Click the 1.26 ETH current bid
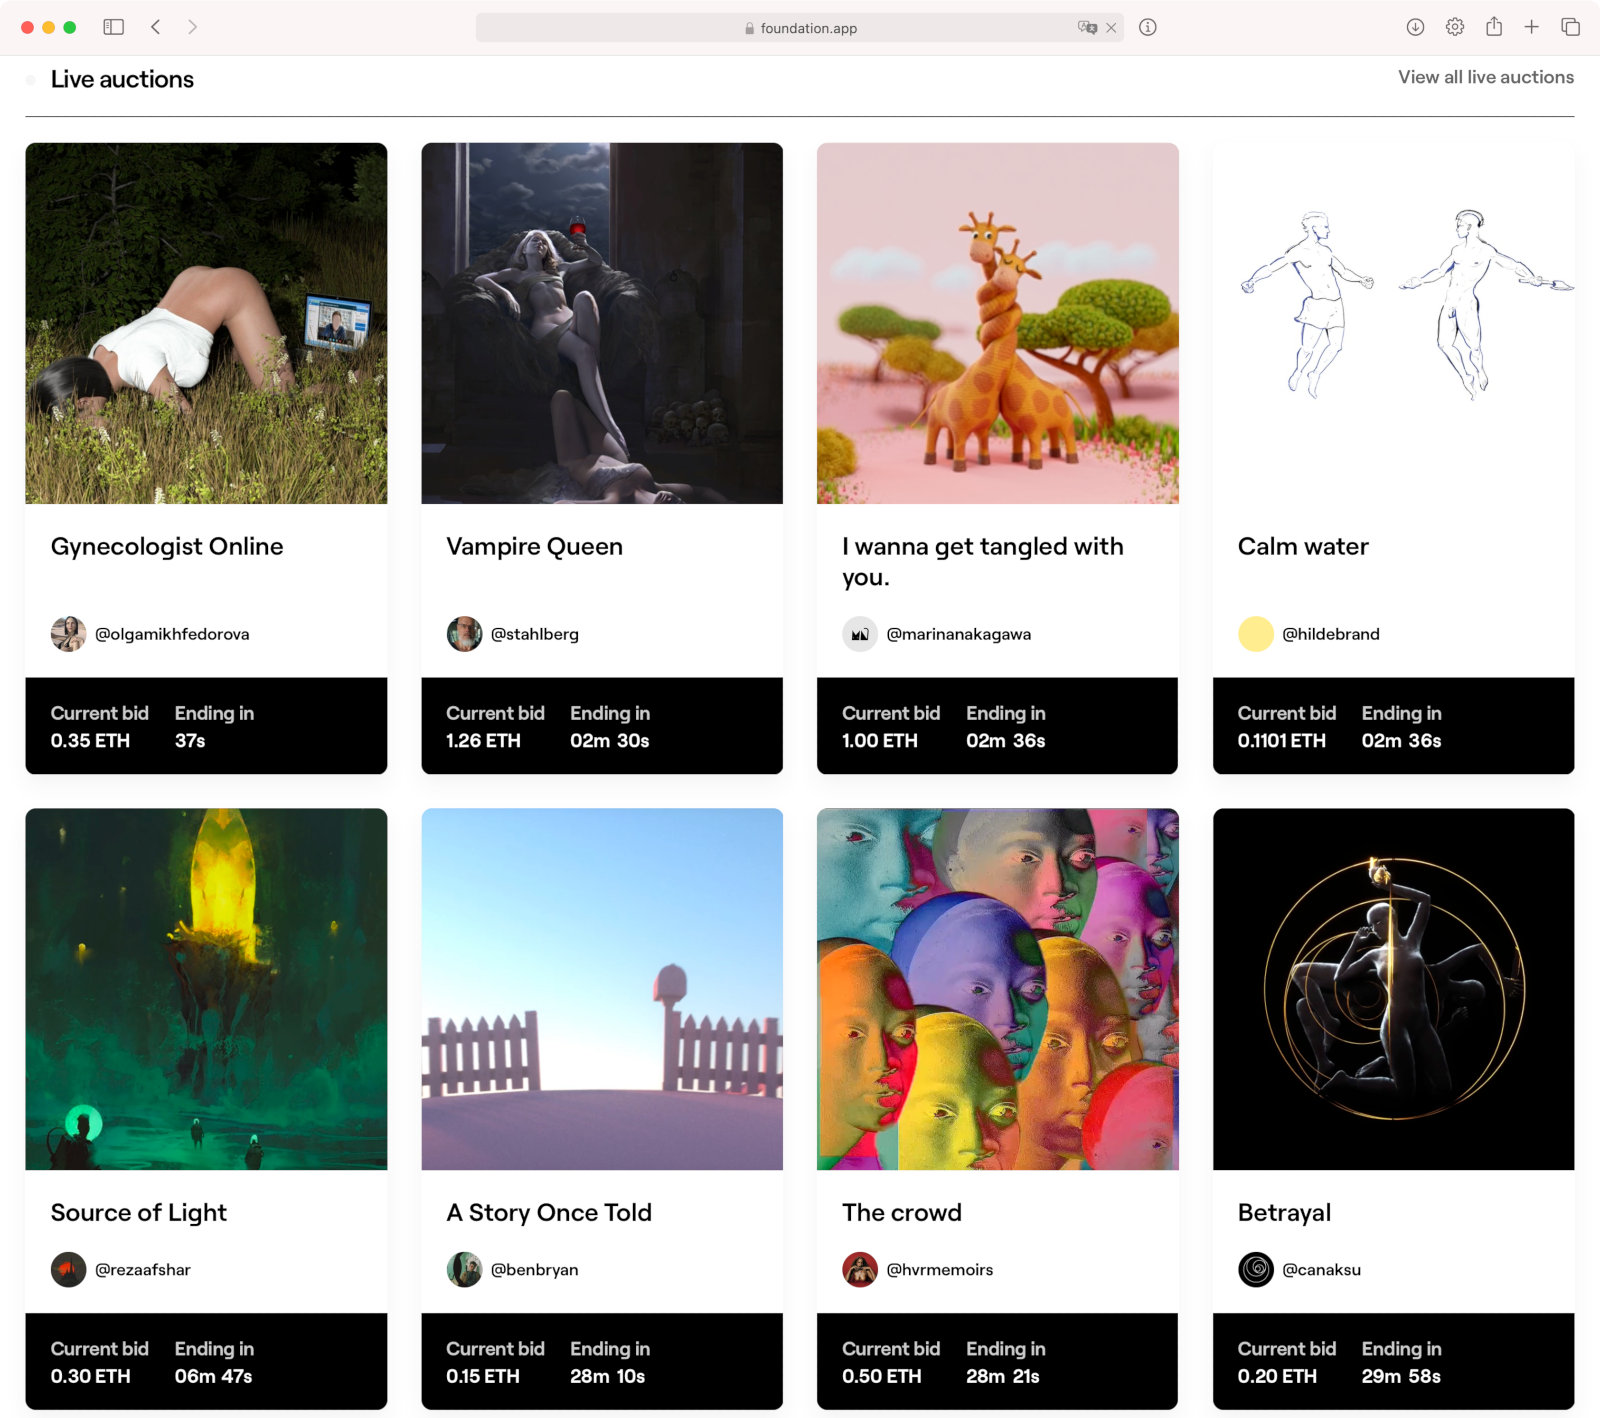This screenshot has height=1418, width=1600. pyautogui.click(x=484, y=741)
